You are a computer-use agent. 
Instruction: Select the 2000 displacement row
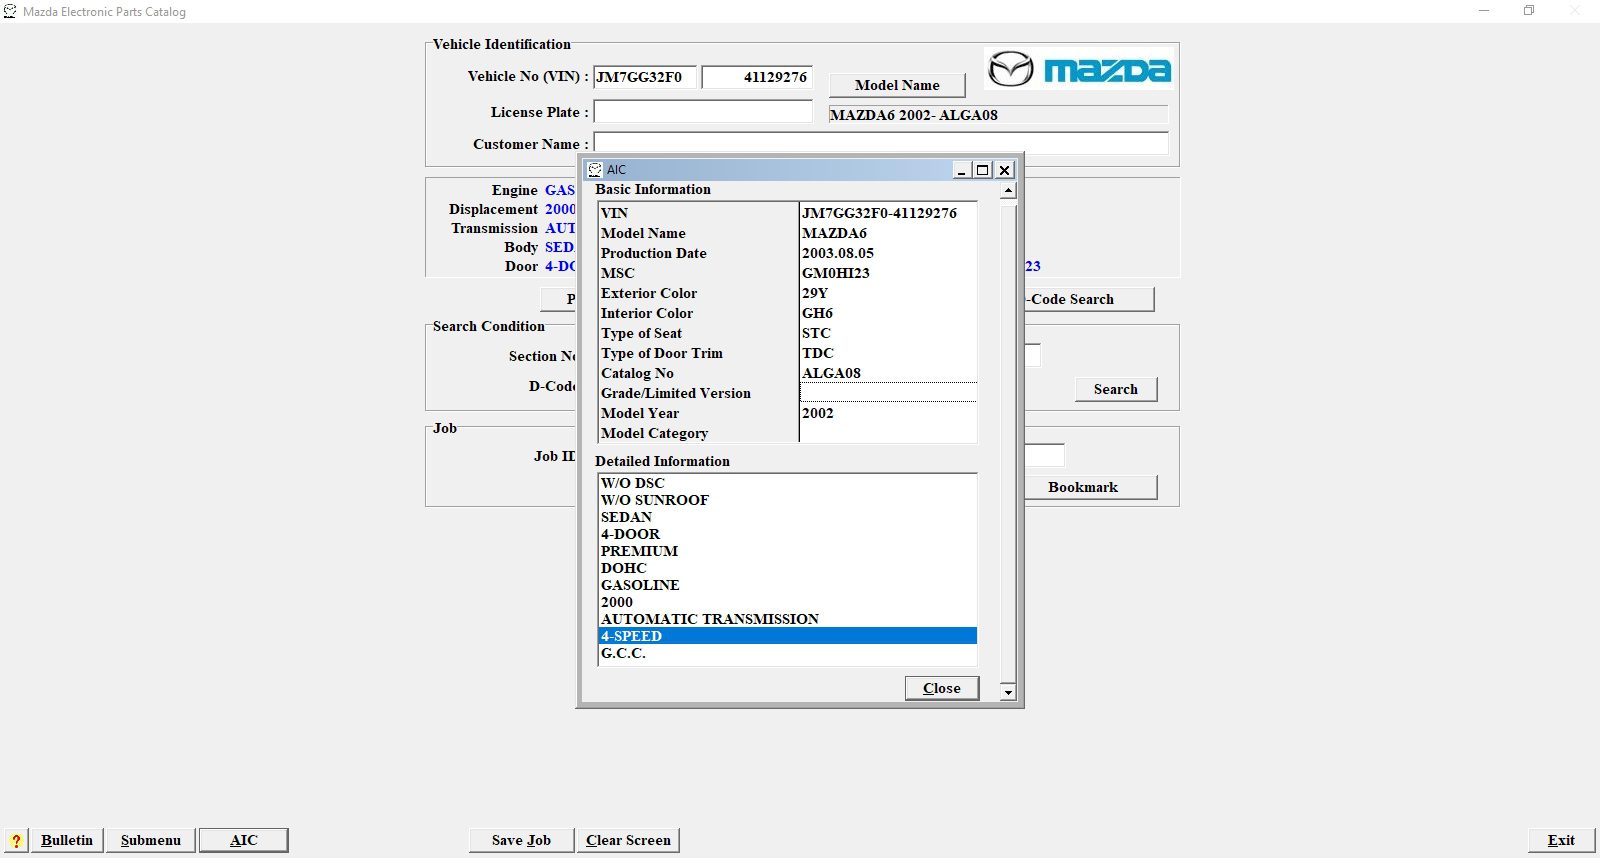coord(788,602)
